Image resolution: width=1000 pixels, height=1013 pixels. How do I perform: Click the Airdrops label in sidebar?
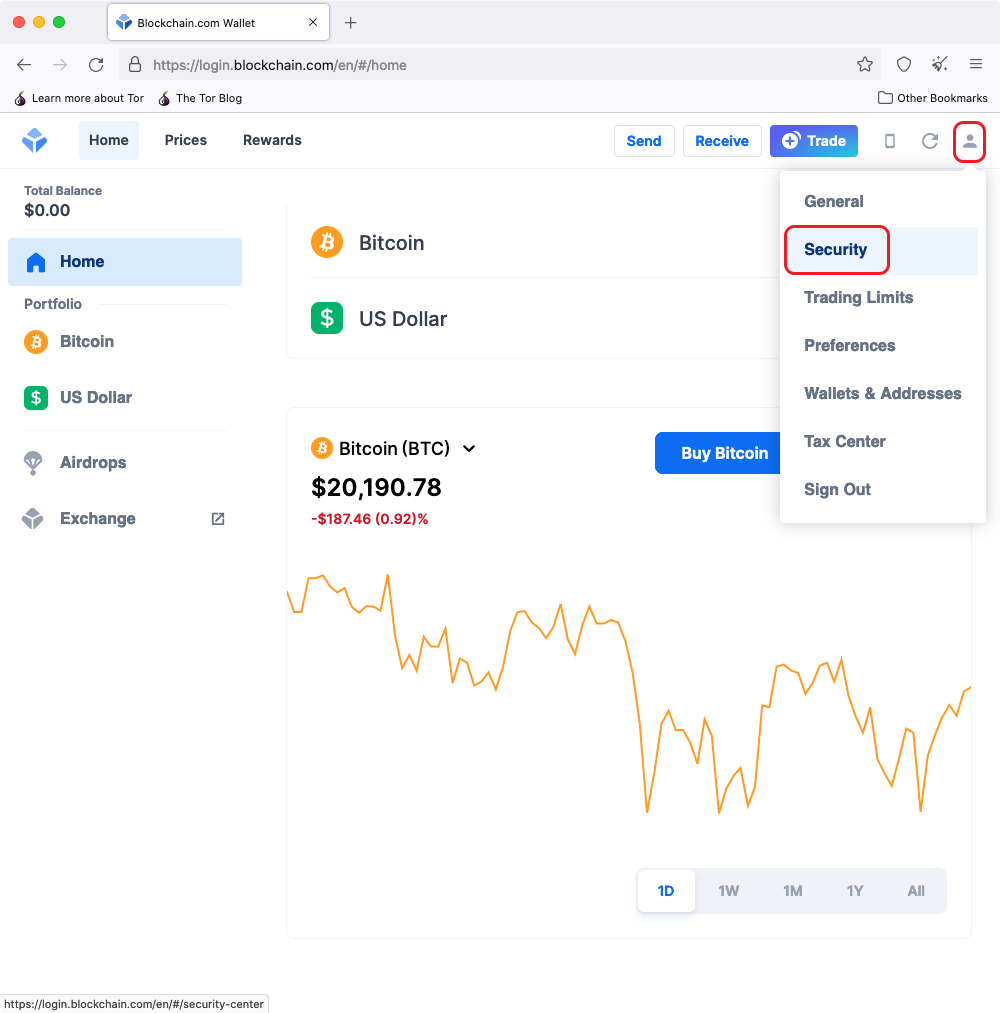pyautogui.click(x=93, y=463)
